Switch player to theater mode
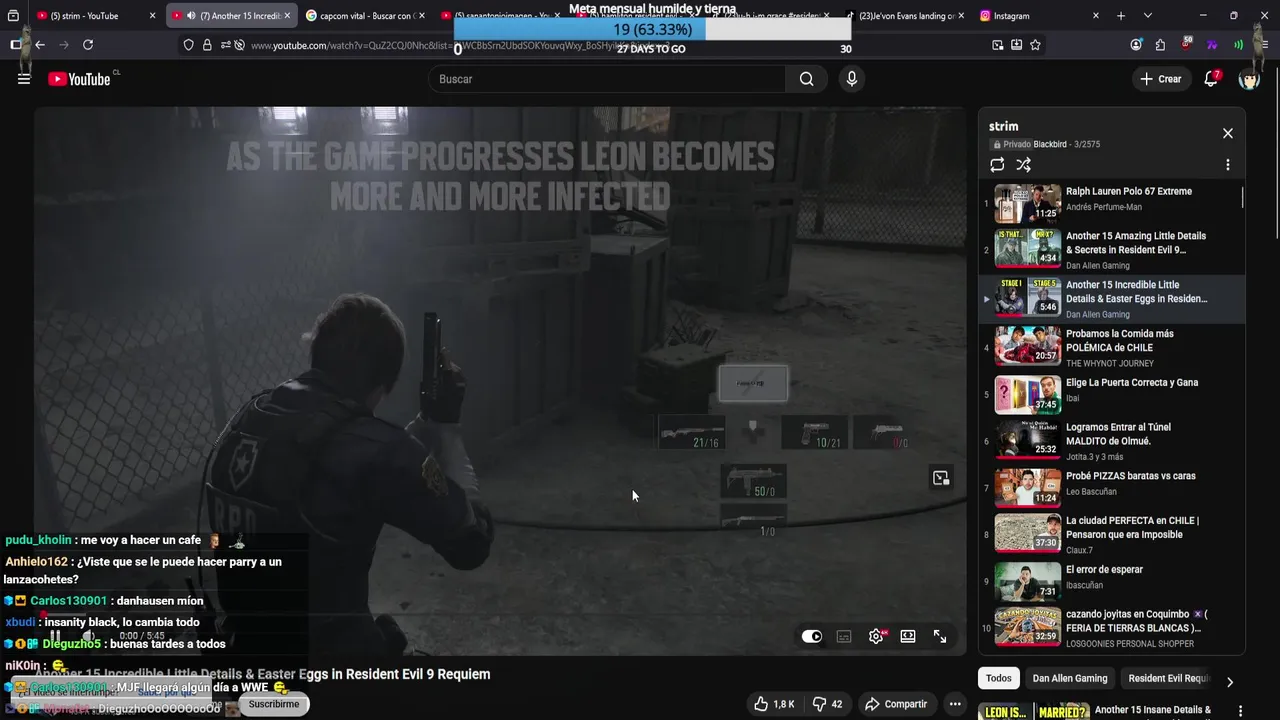 click(908, 636)
